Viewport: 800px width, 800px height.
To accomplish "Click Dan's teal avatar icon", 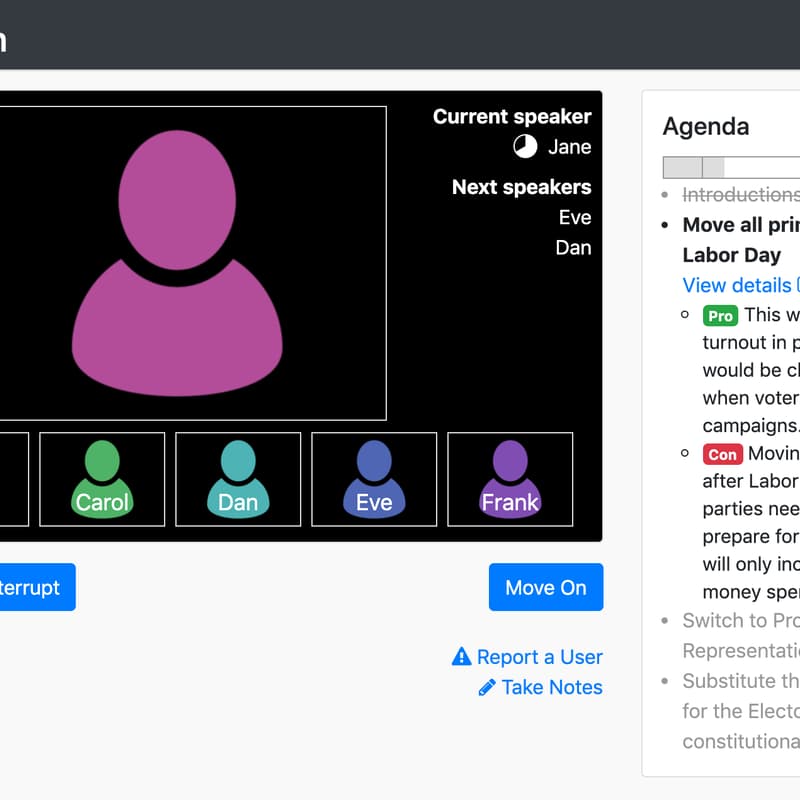I will tap(238, 479).
